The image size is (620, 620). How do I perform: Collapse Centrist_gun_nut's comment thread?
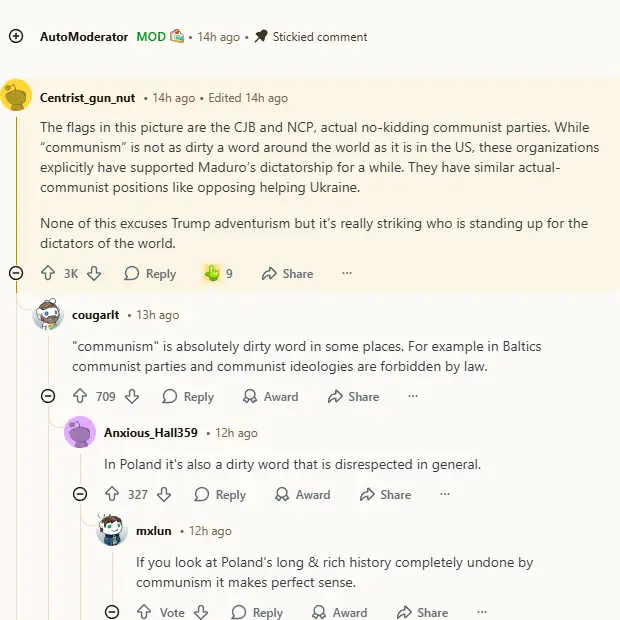click(x=16, y=273)
